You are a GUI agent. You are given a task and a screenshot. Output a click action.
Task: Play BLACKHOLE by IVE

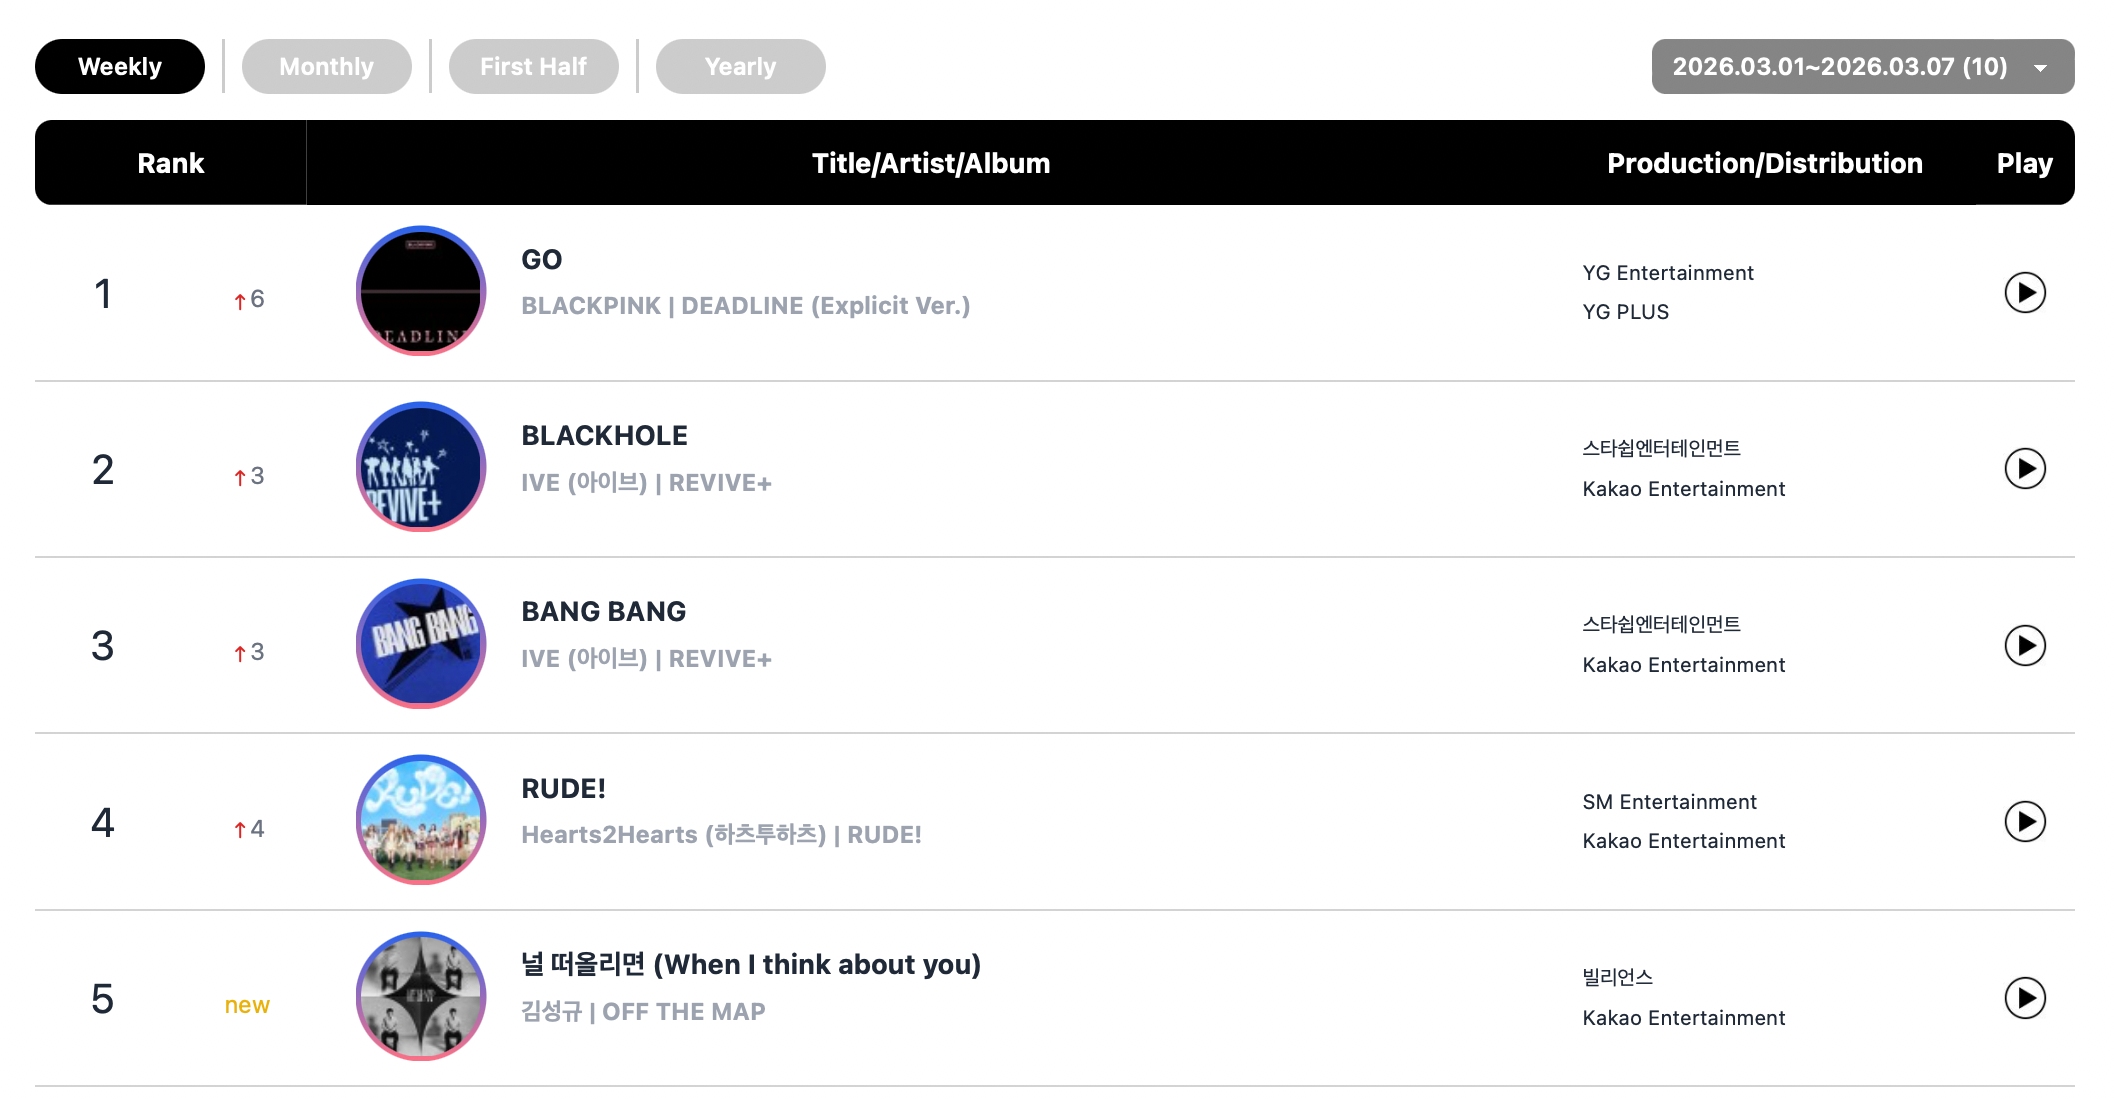[2024, 469]
